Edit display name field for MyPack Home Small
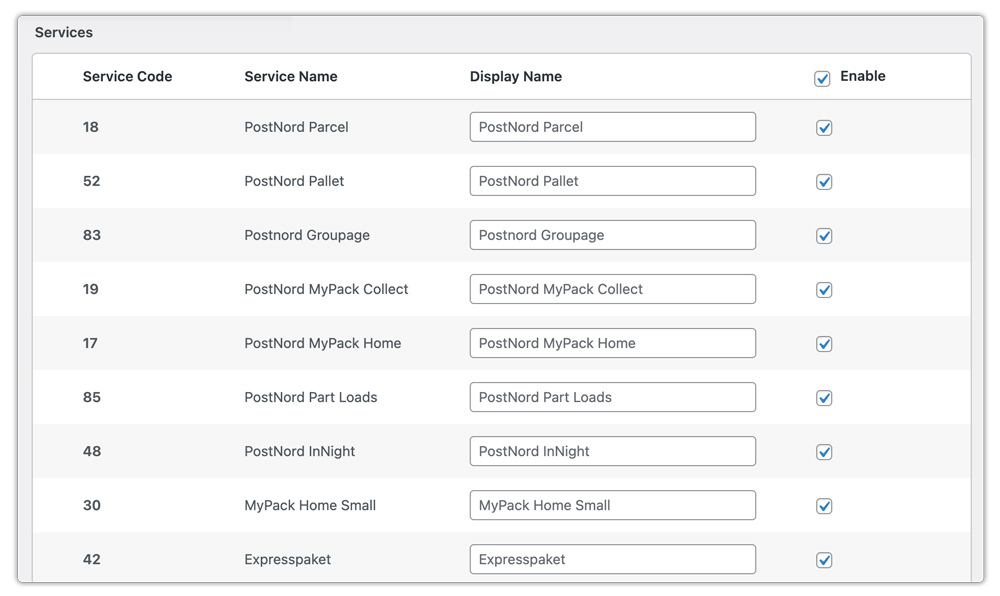1000x596 pixels. point(613,505)
